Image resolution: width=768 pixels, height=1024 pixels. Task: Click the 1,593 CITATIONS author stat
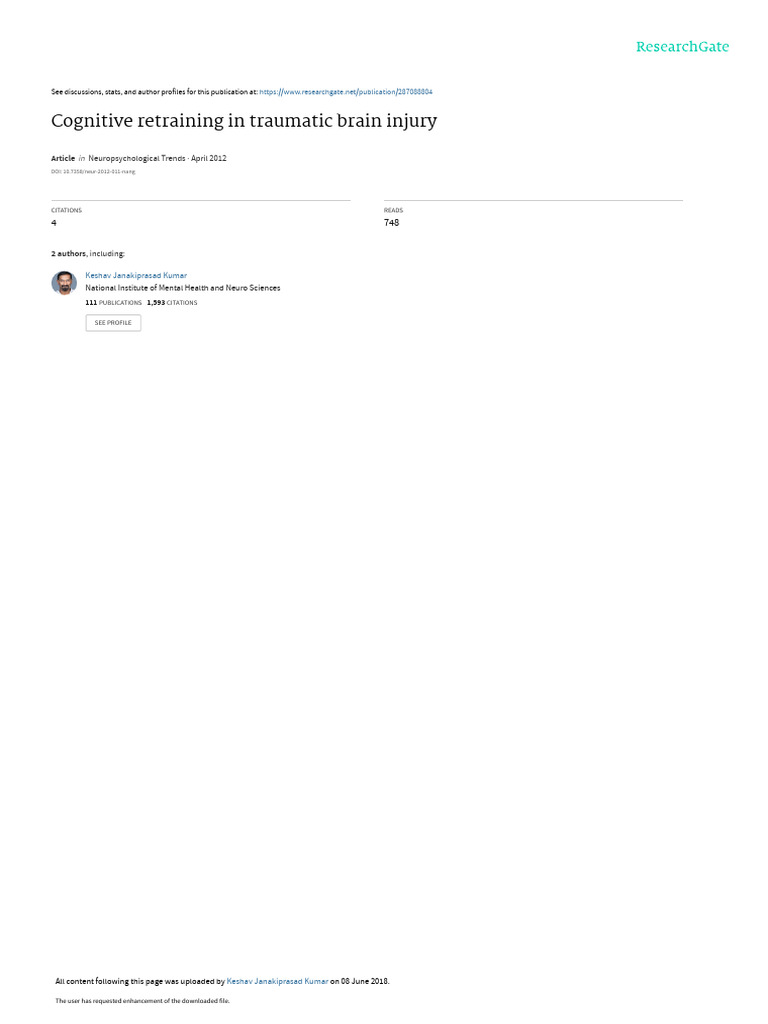click(x=172, y=303)
